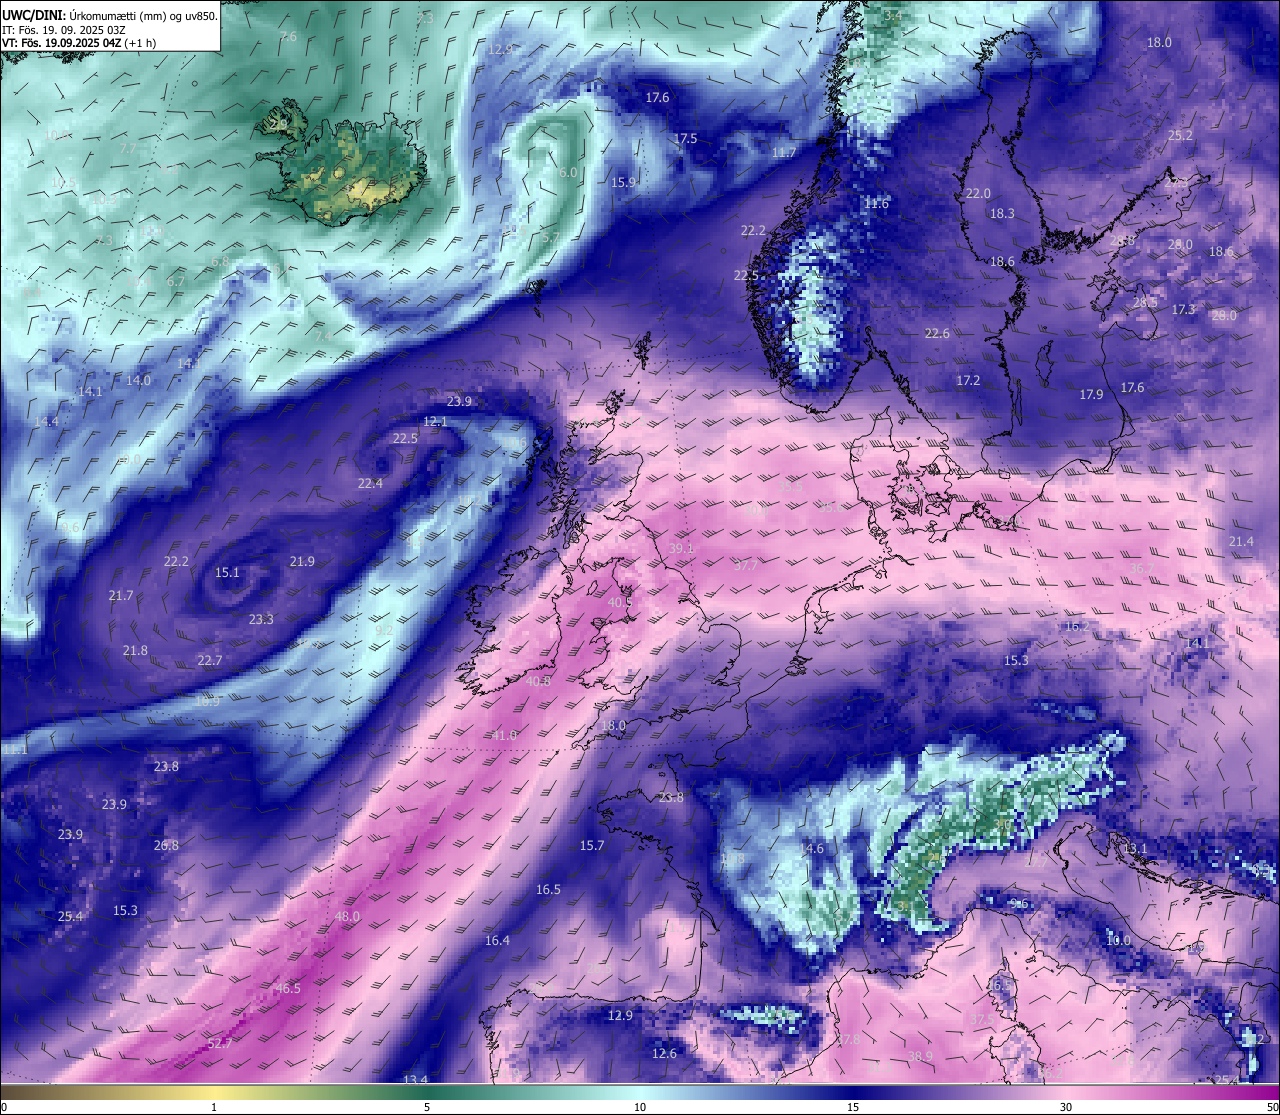This screenshot has width=1280, height=1115.
Task: Click the value 14.6 over France
Action: pyautogui.click(x=812, y=848)
